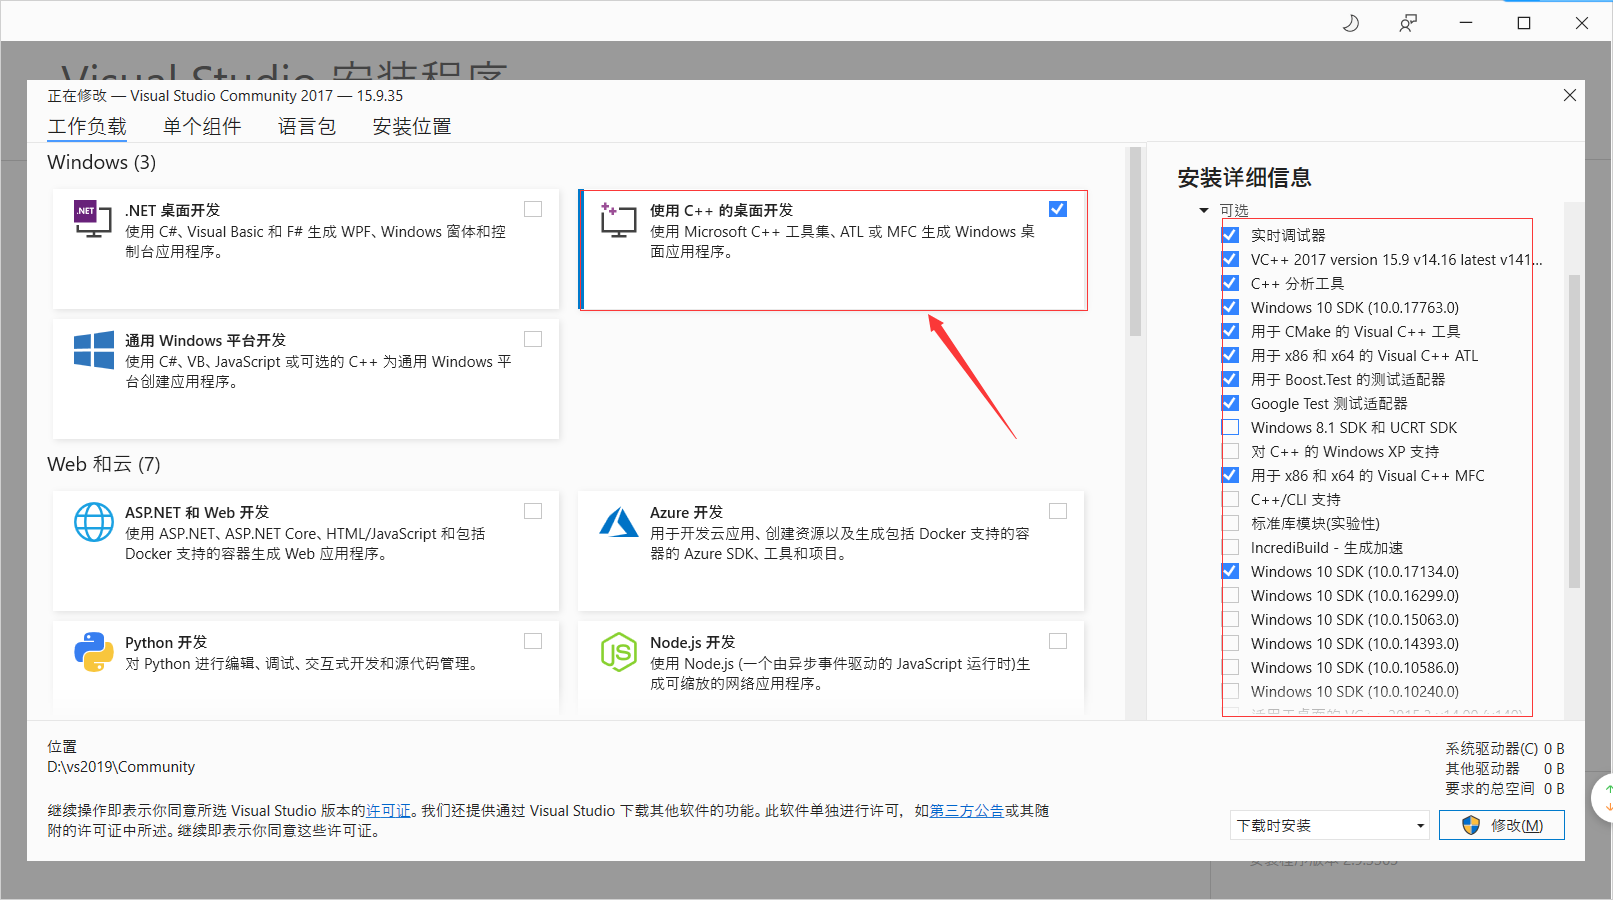
Task: Uncheck the 使用 C++ 的桌面开发 workload checkbox
Action: (x=1058, y=209)
